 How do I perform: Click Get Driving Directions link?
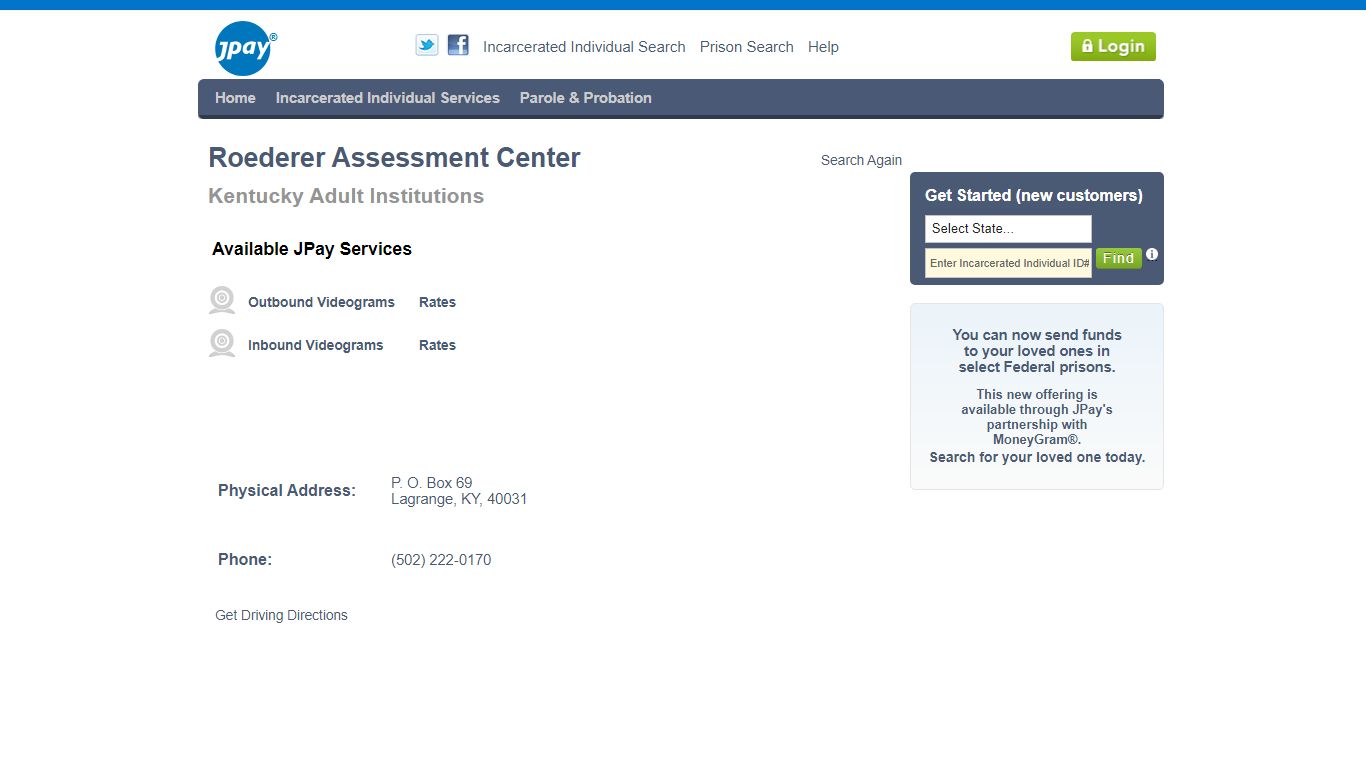pos(281,615)
